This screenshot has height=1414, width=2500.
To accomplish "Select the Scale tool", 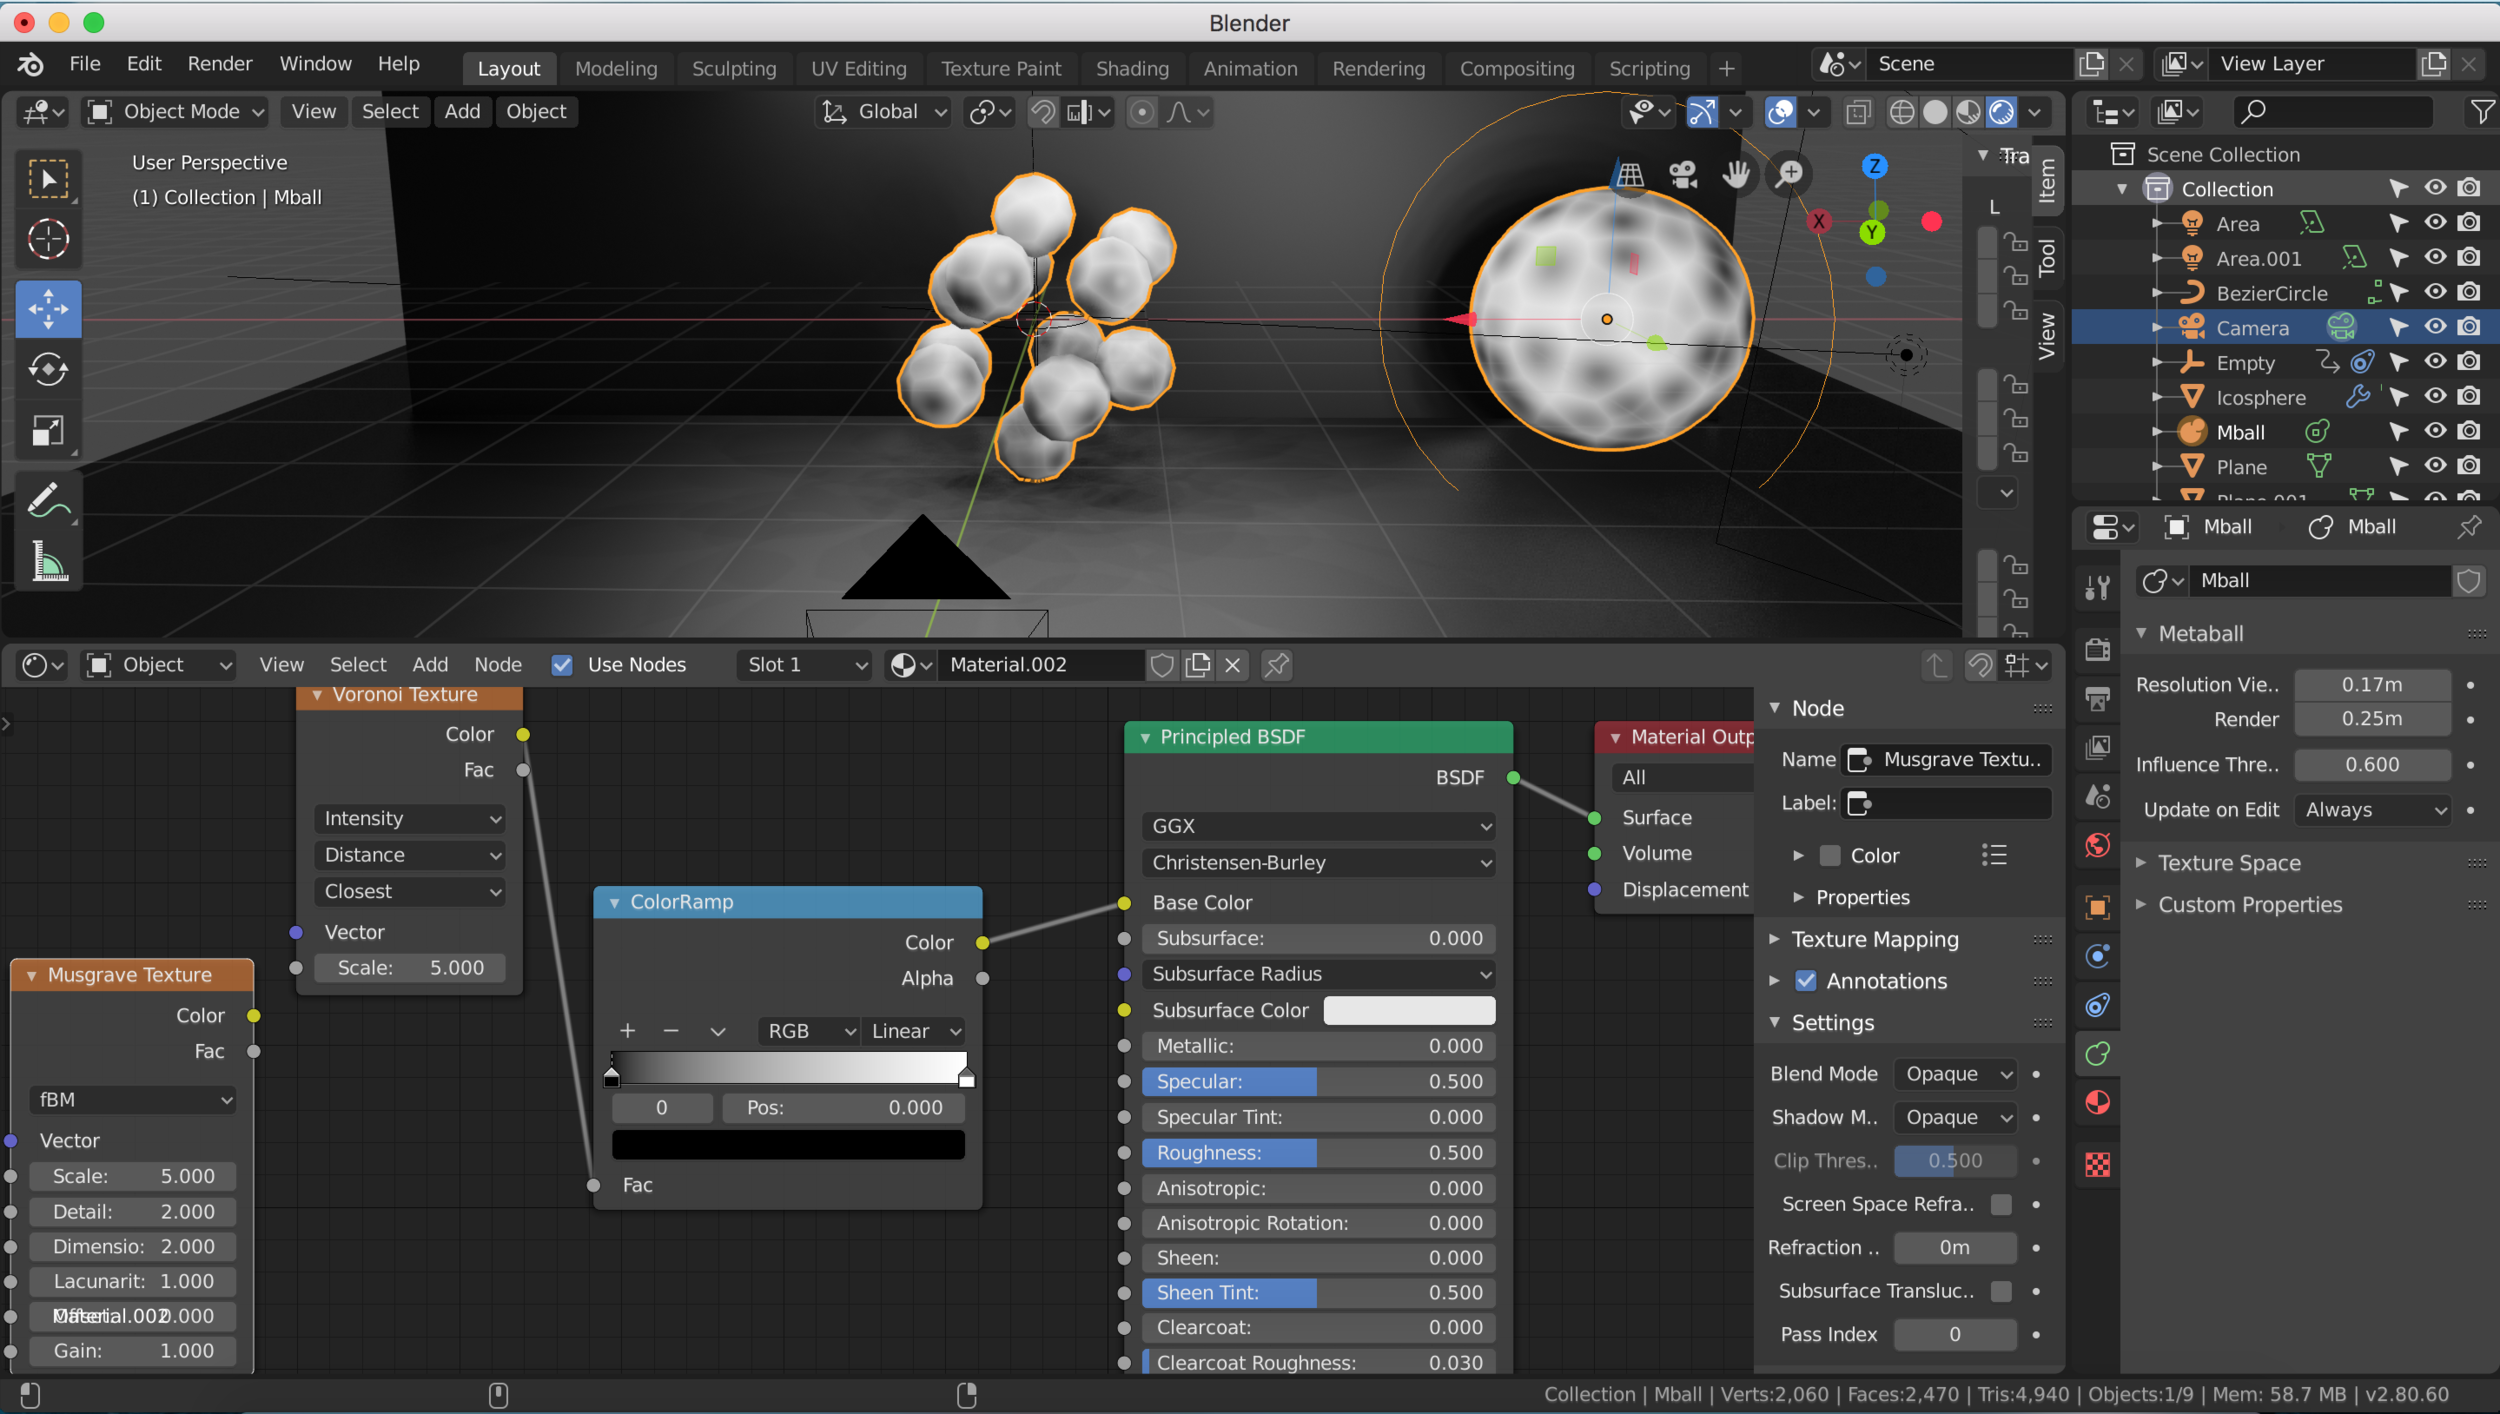I will coord(48,431).
